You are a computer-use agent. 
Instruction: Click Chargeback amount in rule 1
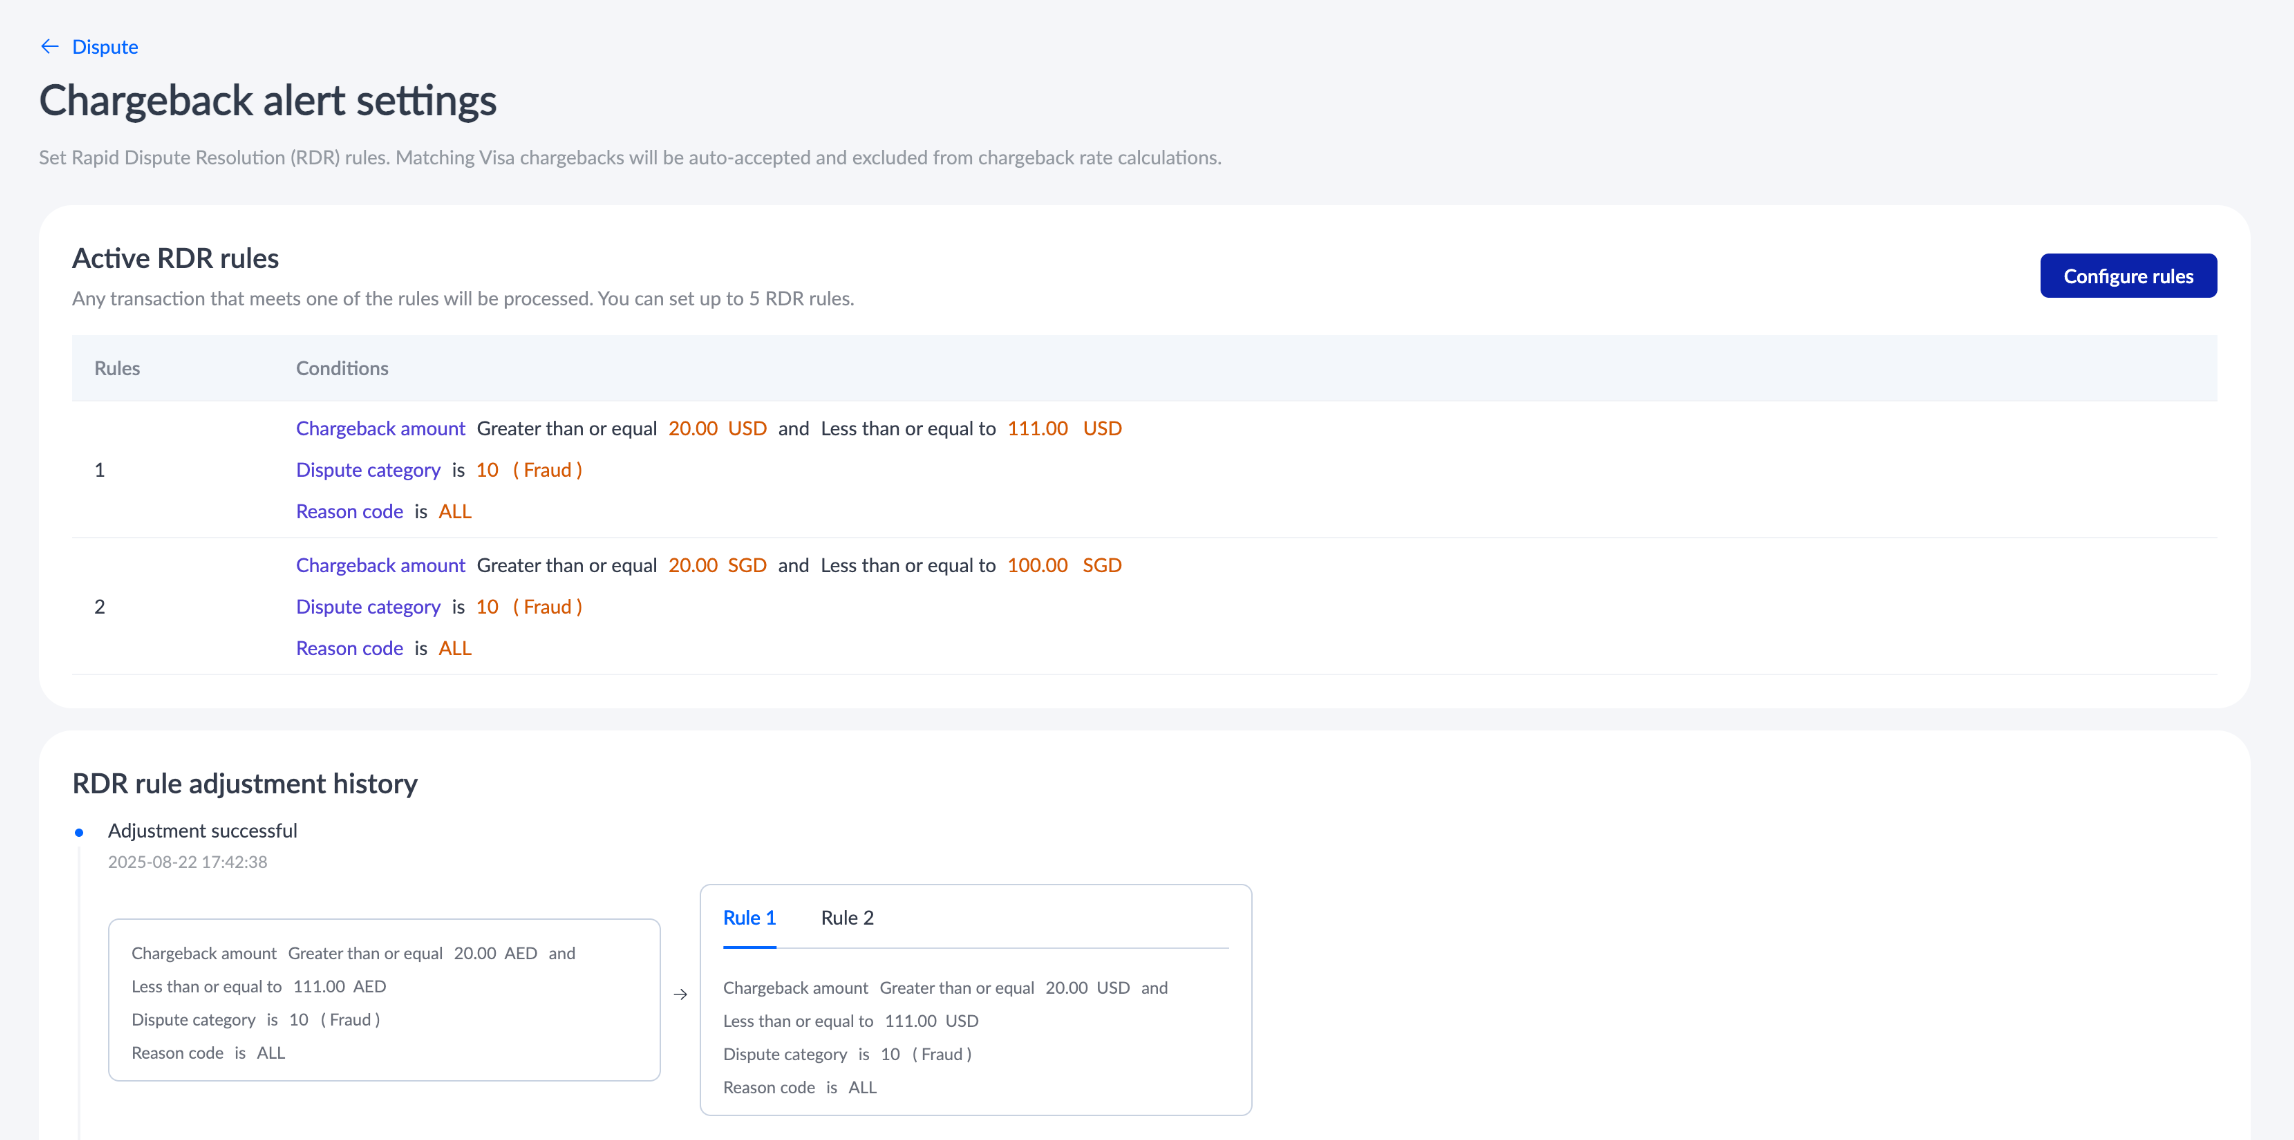point(380,428)
